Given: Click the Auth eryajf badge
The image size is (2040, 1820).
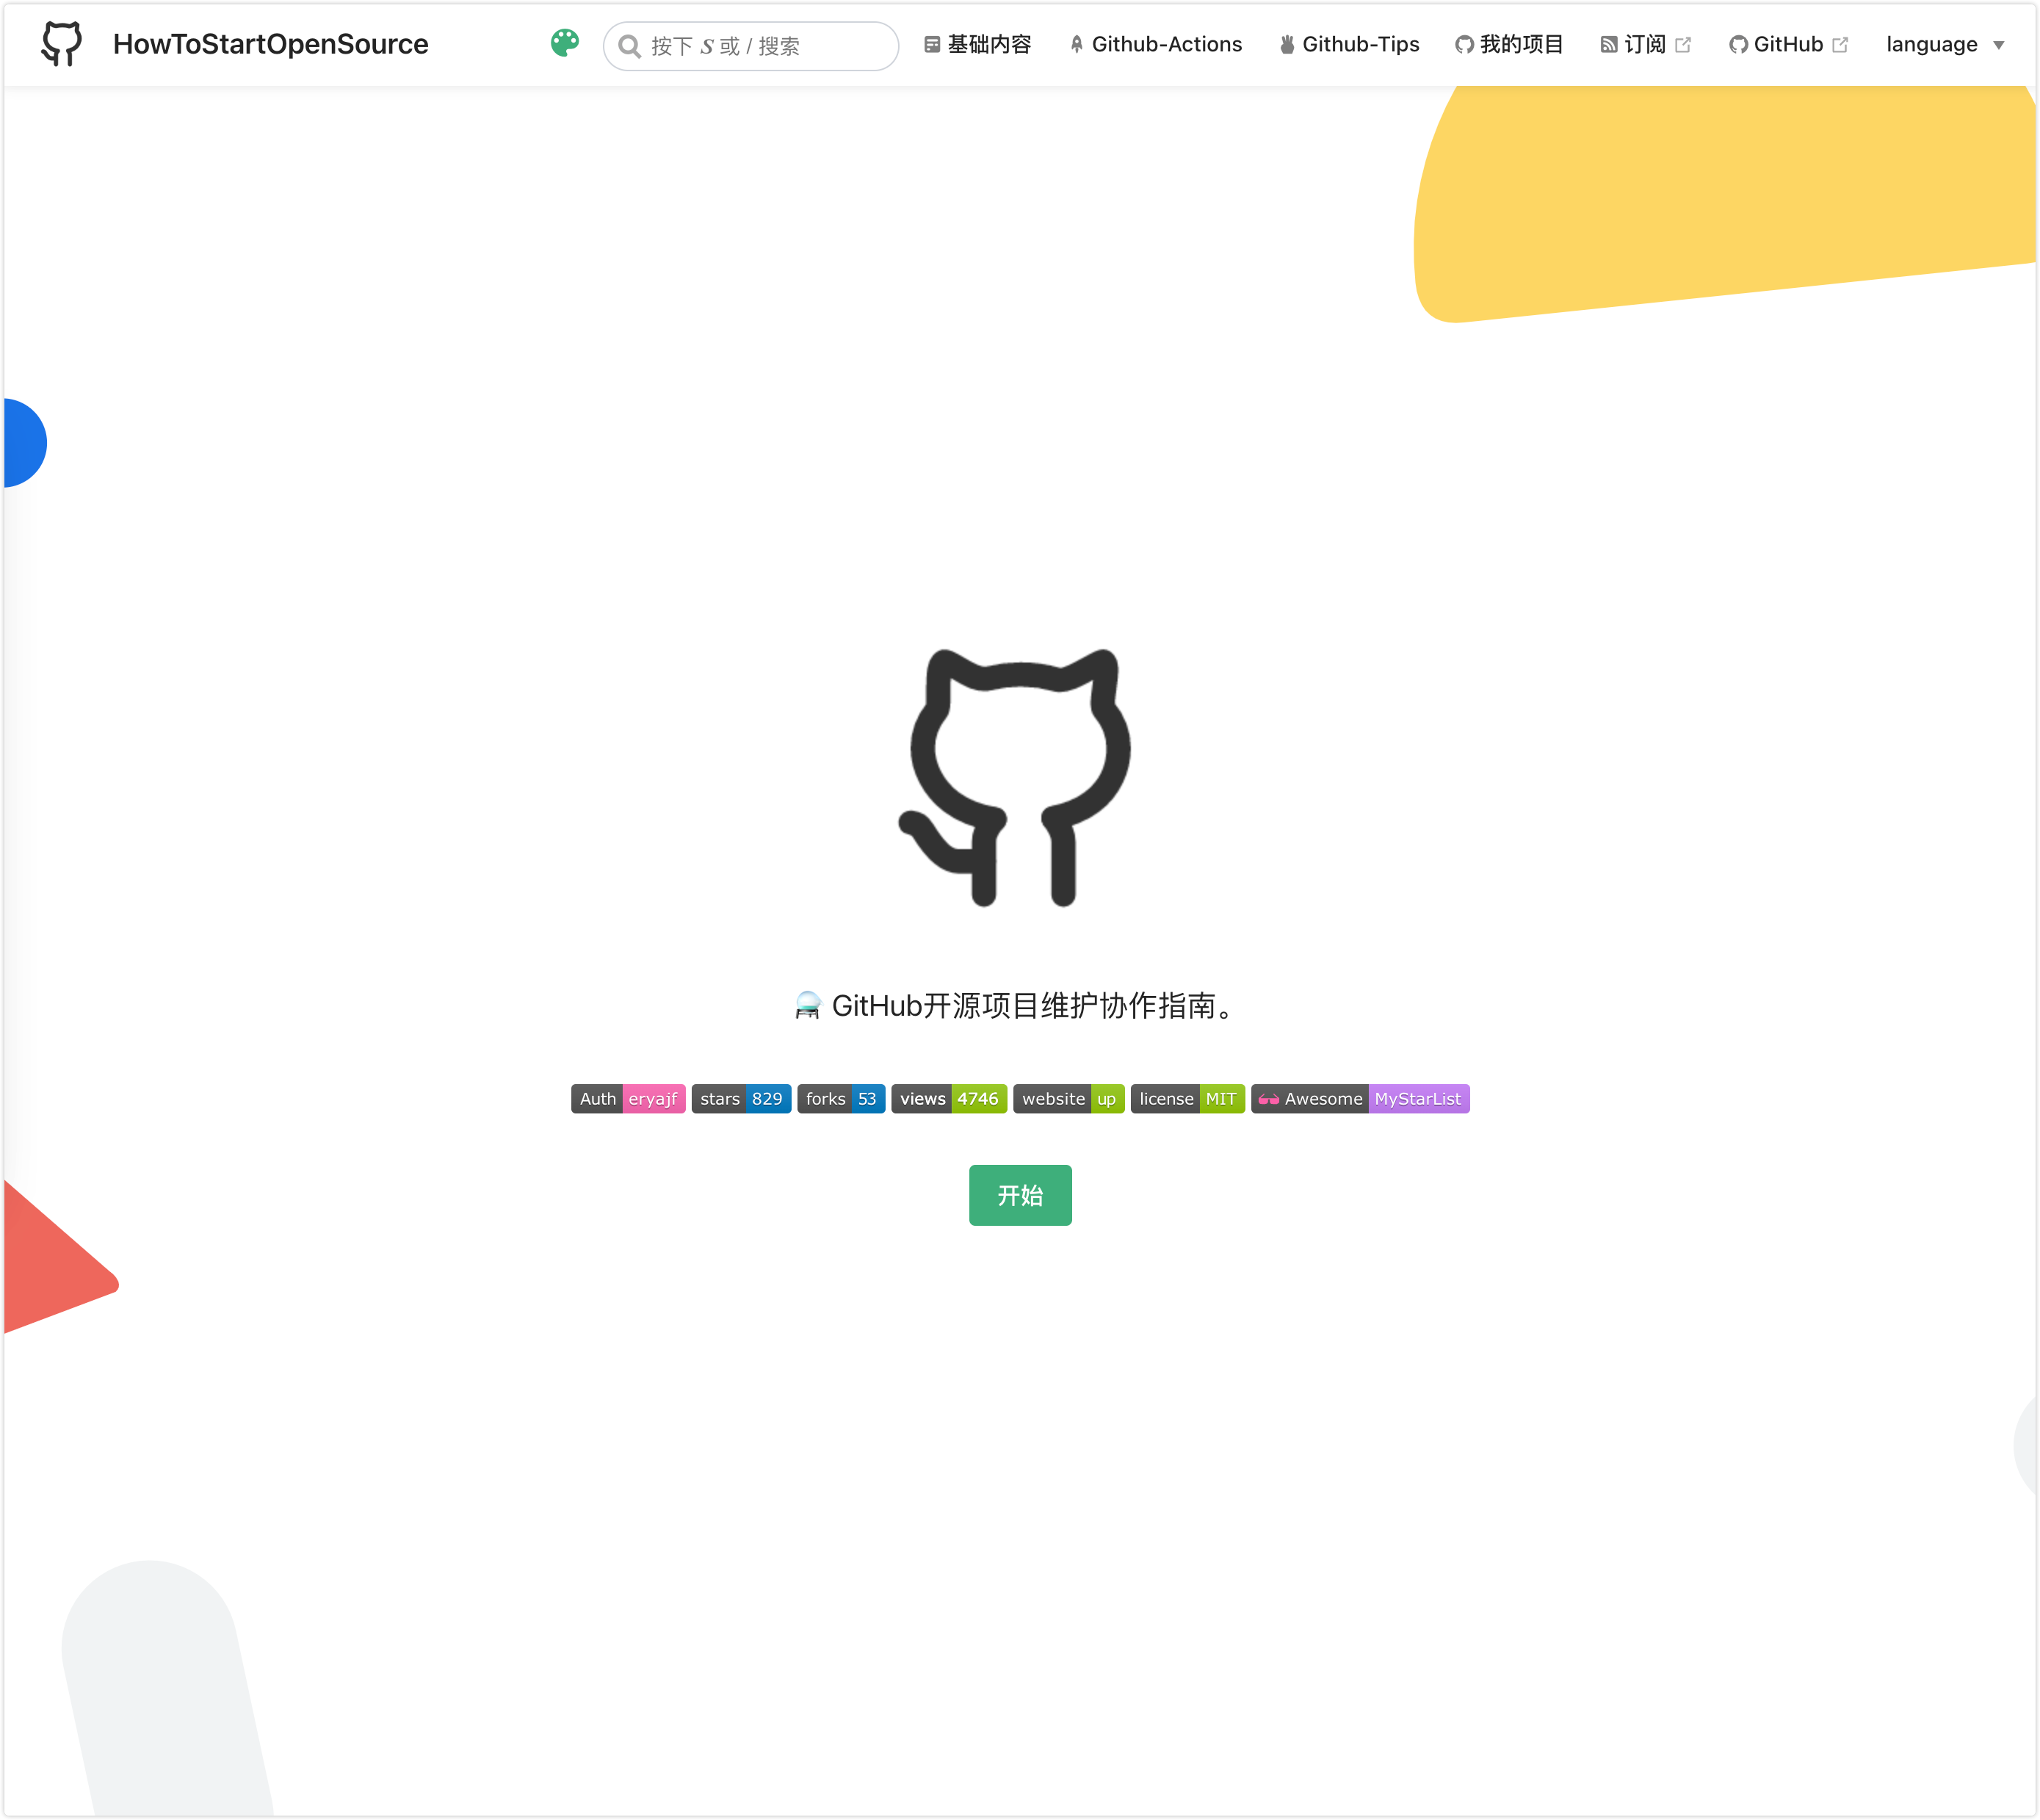Looking at the screenshot, I should coord(627,1099).
